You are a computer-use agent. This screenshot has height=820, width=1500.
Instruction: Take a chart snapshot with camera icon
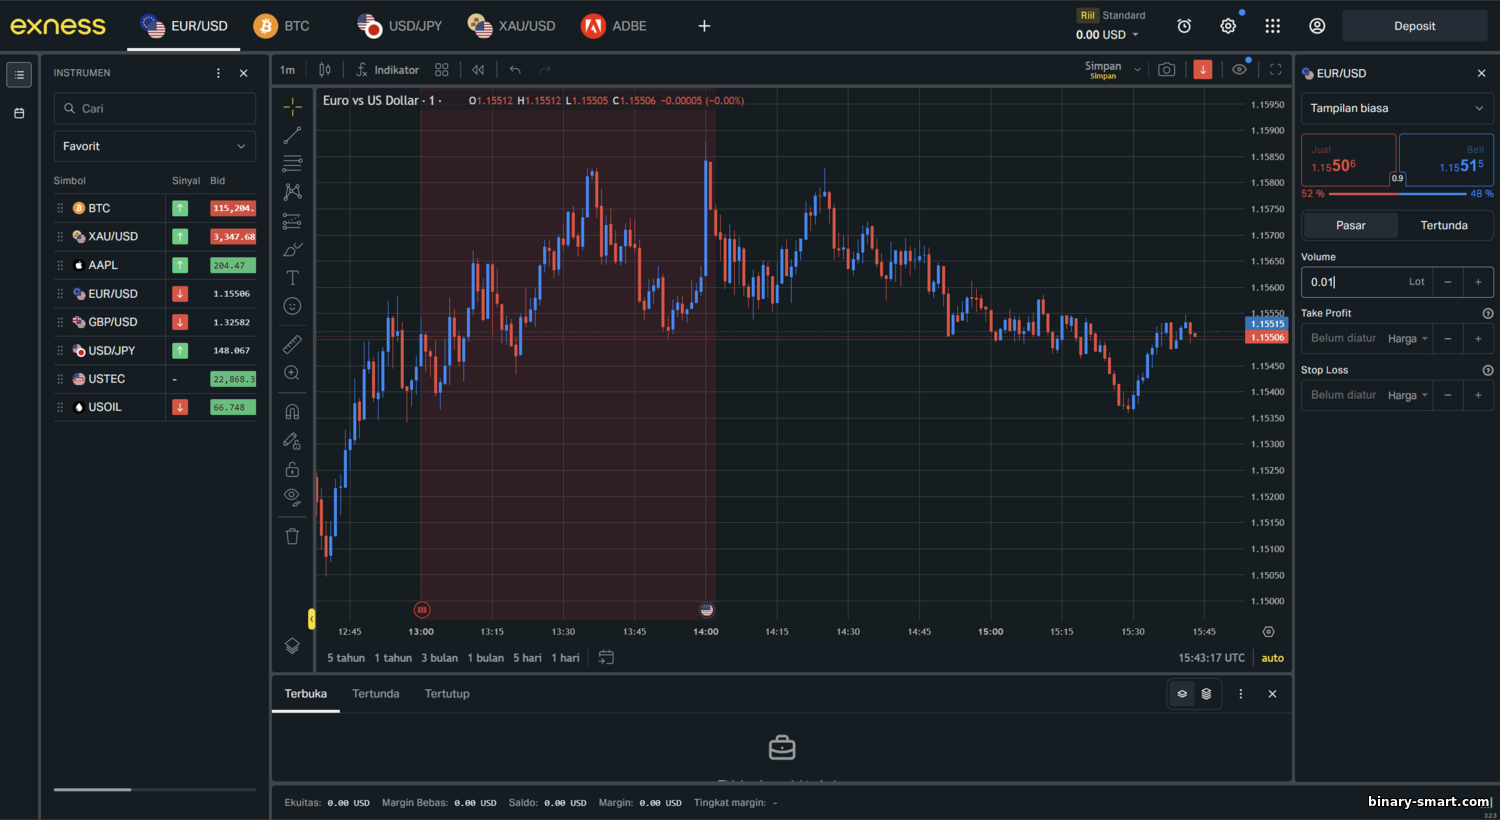click(x=1166, y=70)
